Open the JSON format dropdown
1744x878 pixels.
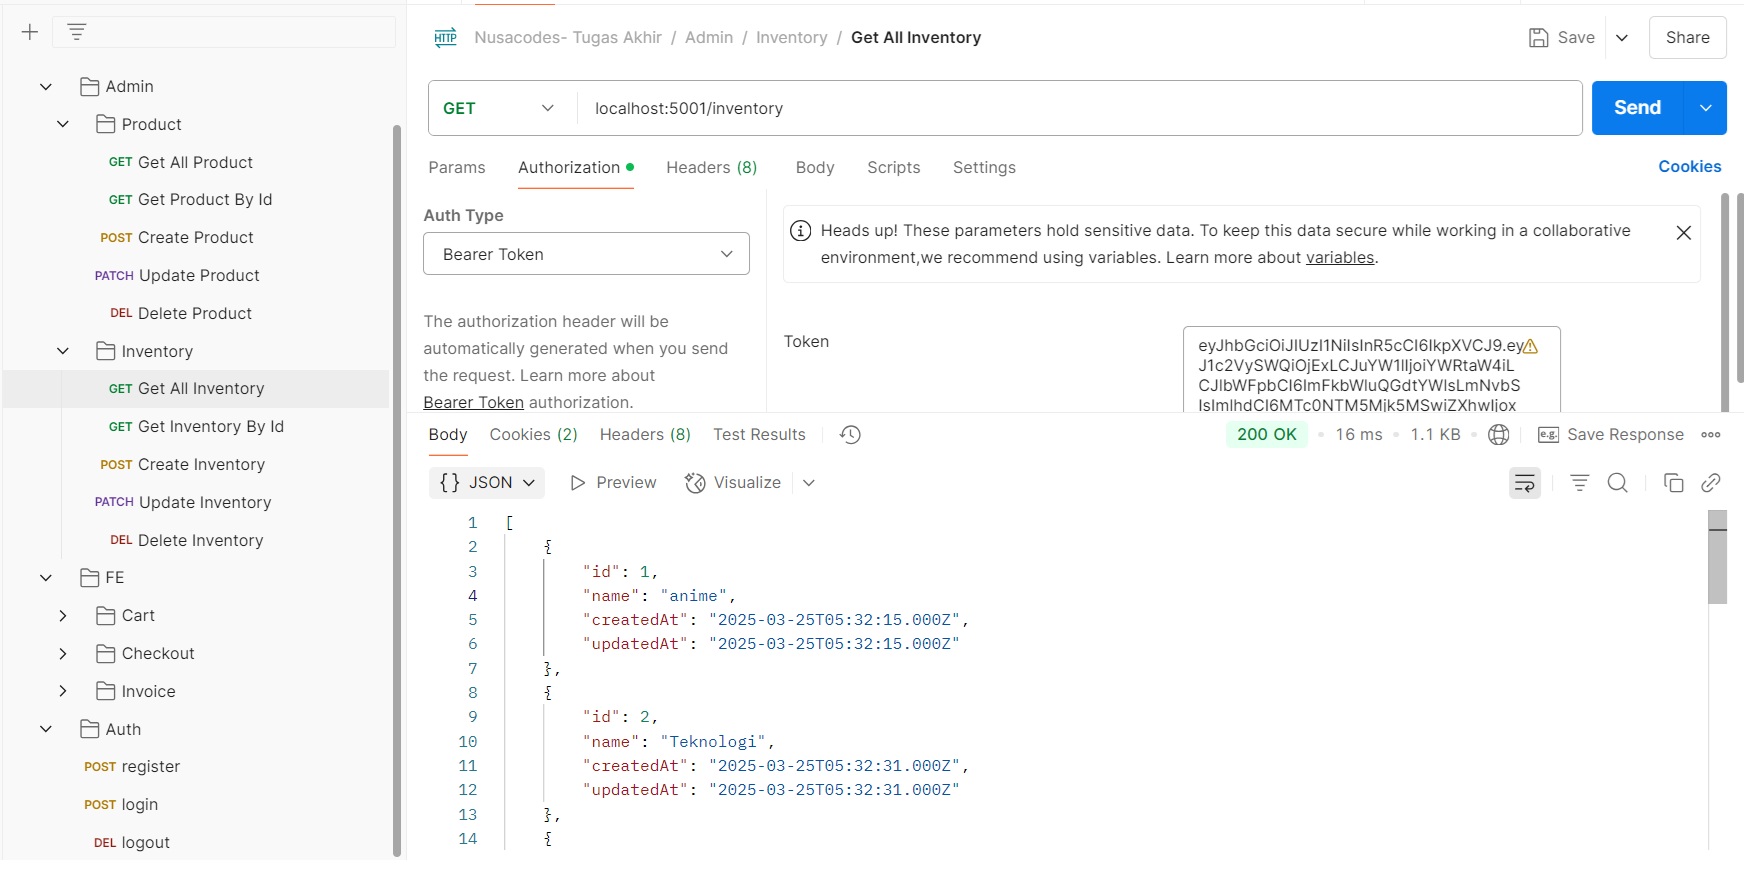(487, 483)
